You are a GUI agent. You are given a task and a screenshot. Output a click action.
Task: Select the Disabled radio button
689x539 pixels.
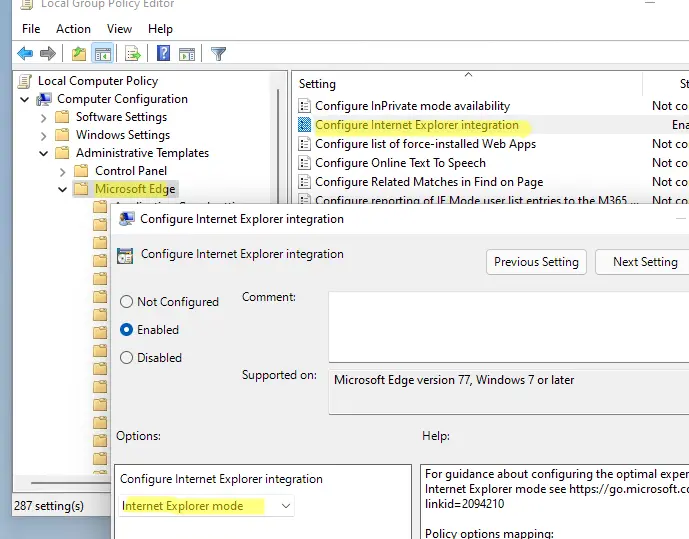click(126, 358)
